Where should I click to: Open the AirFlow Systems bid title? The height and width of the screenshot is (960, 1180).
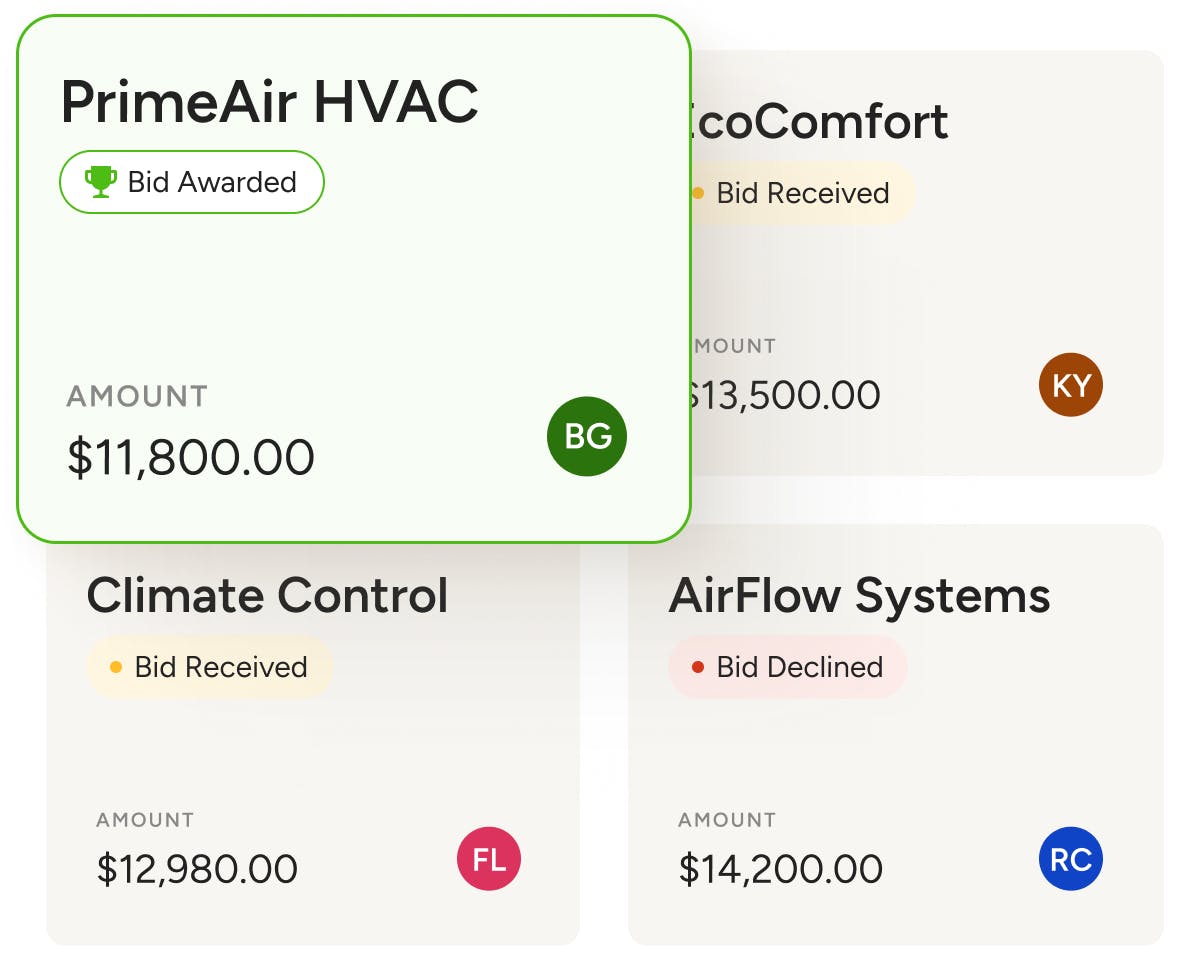[859, 595]
